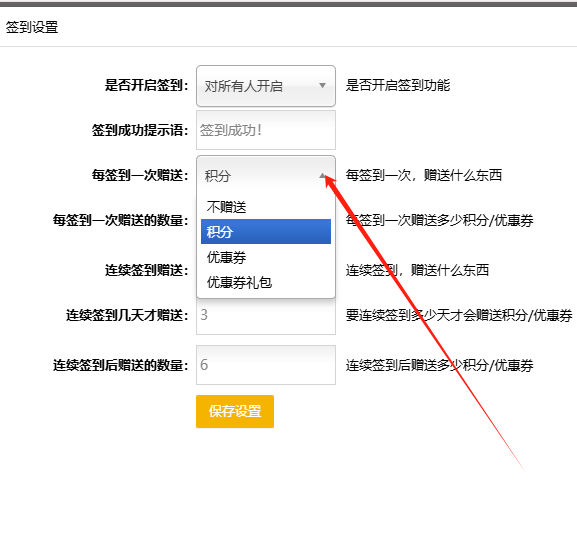Click the hint 每签到一次，赠送什么东西
The height and width of the screenshot is (544, 577).
424,175
